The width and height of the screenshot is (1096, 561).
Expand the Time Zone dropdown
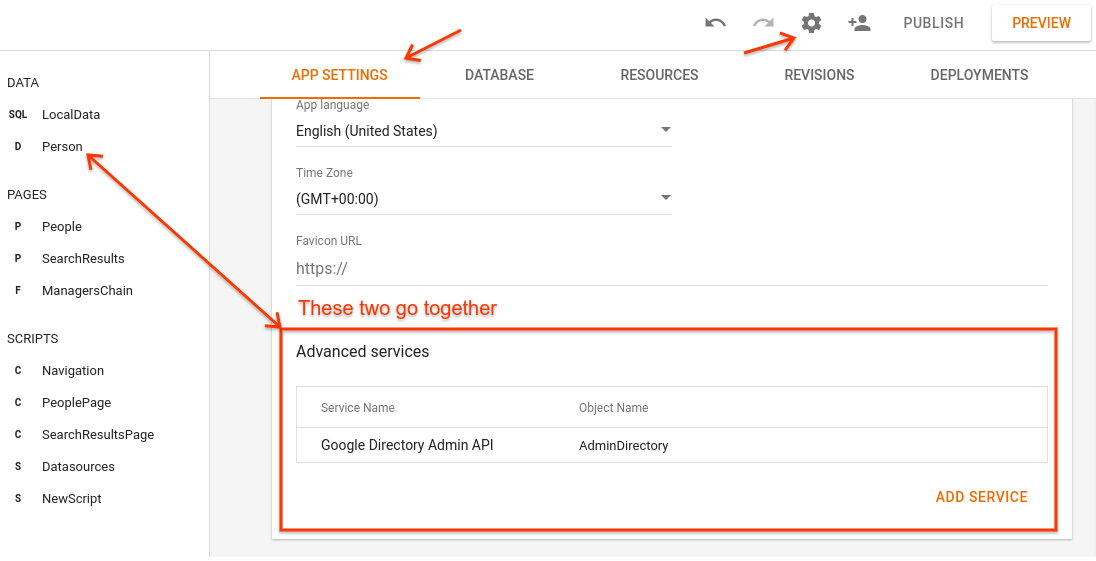483,199
